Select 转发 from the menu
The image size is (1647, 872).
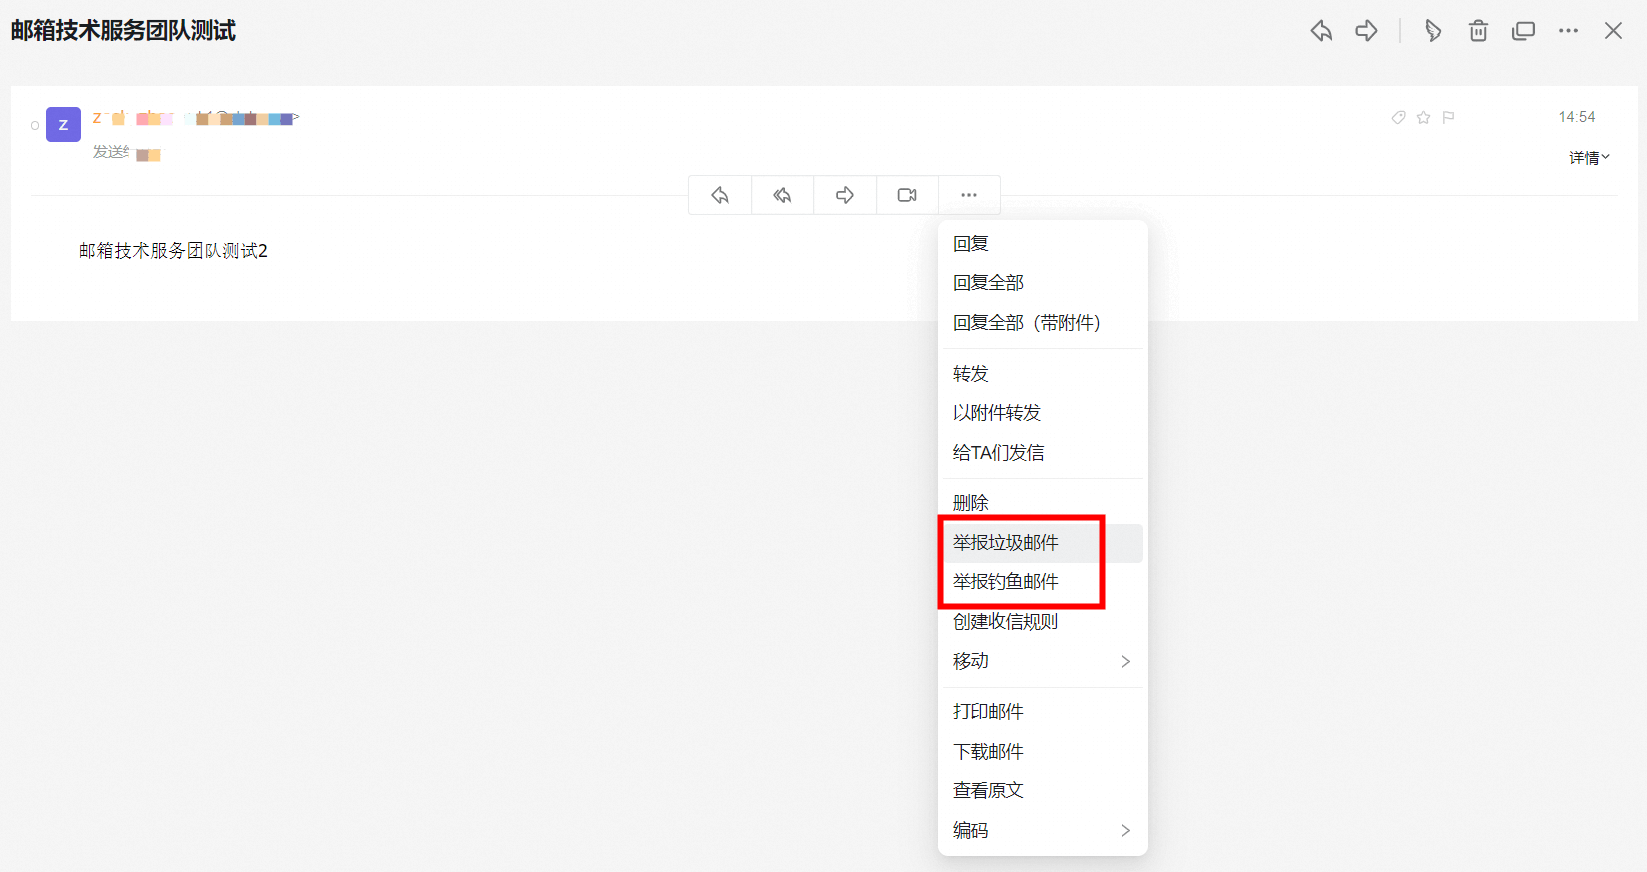pos(1042,373)
